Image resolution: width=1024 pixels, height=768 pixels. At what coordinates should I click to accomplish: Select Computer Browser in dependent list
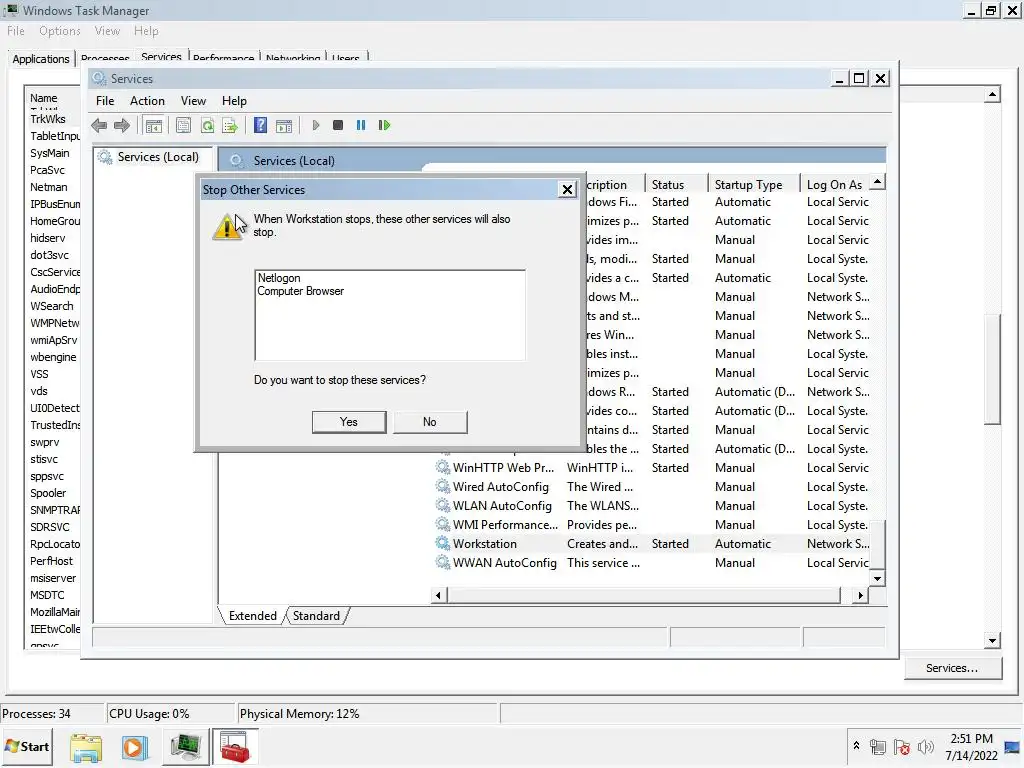coord(300,291)
